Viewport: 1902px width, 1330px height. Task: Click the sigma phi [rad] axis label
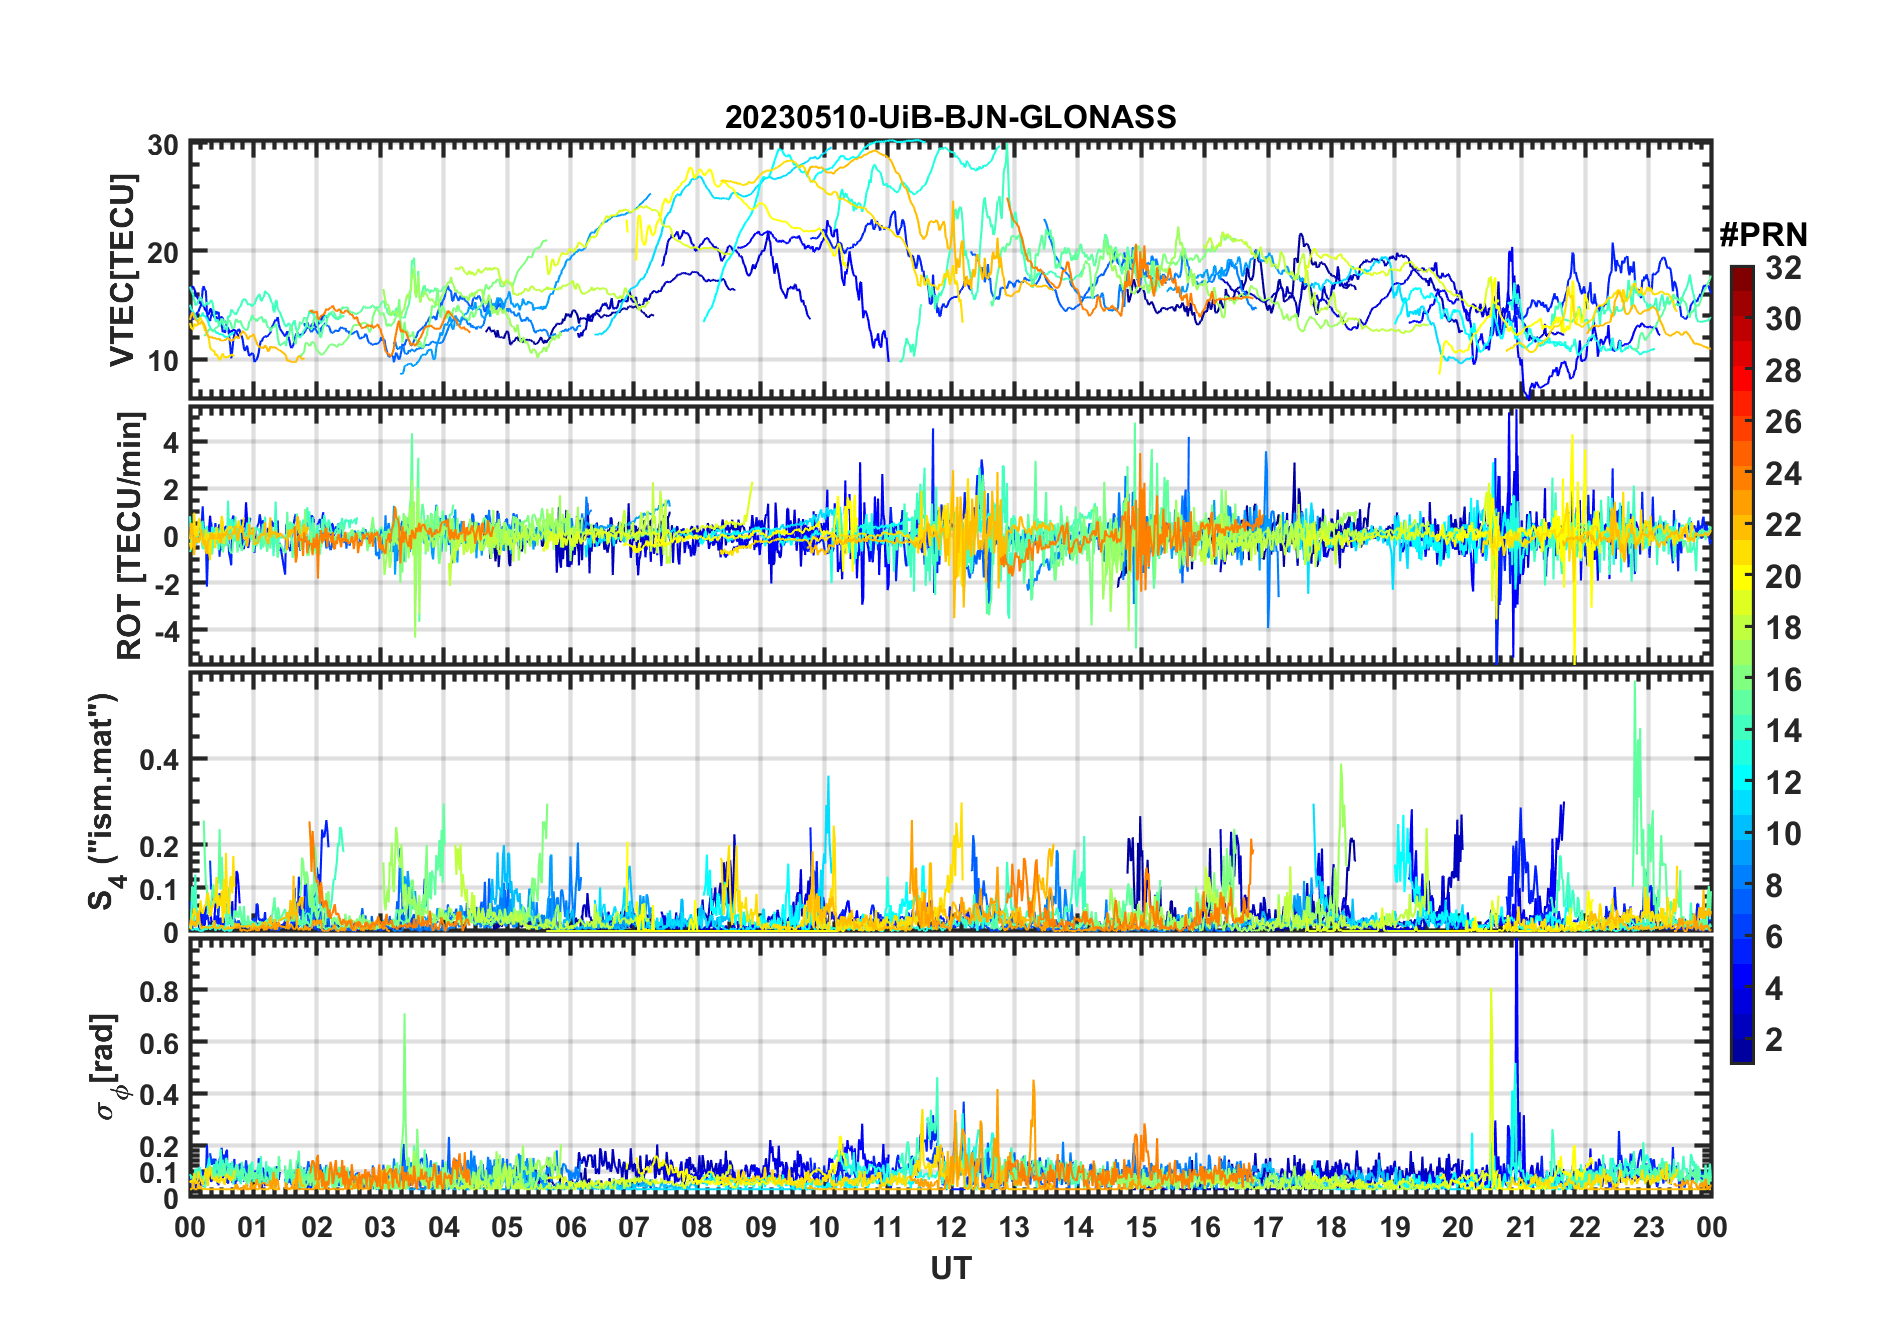click(107, 1066)
